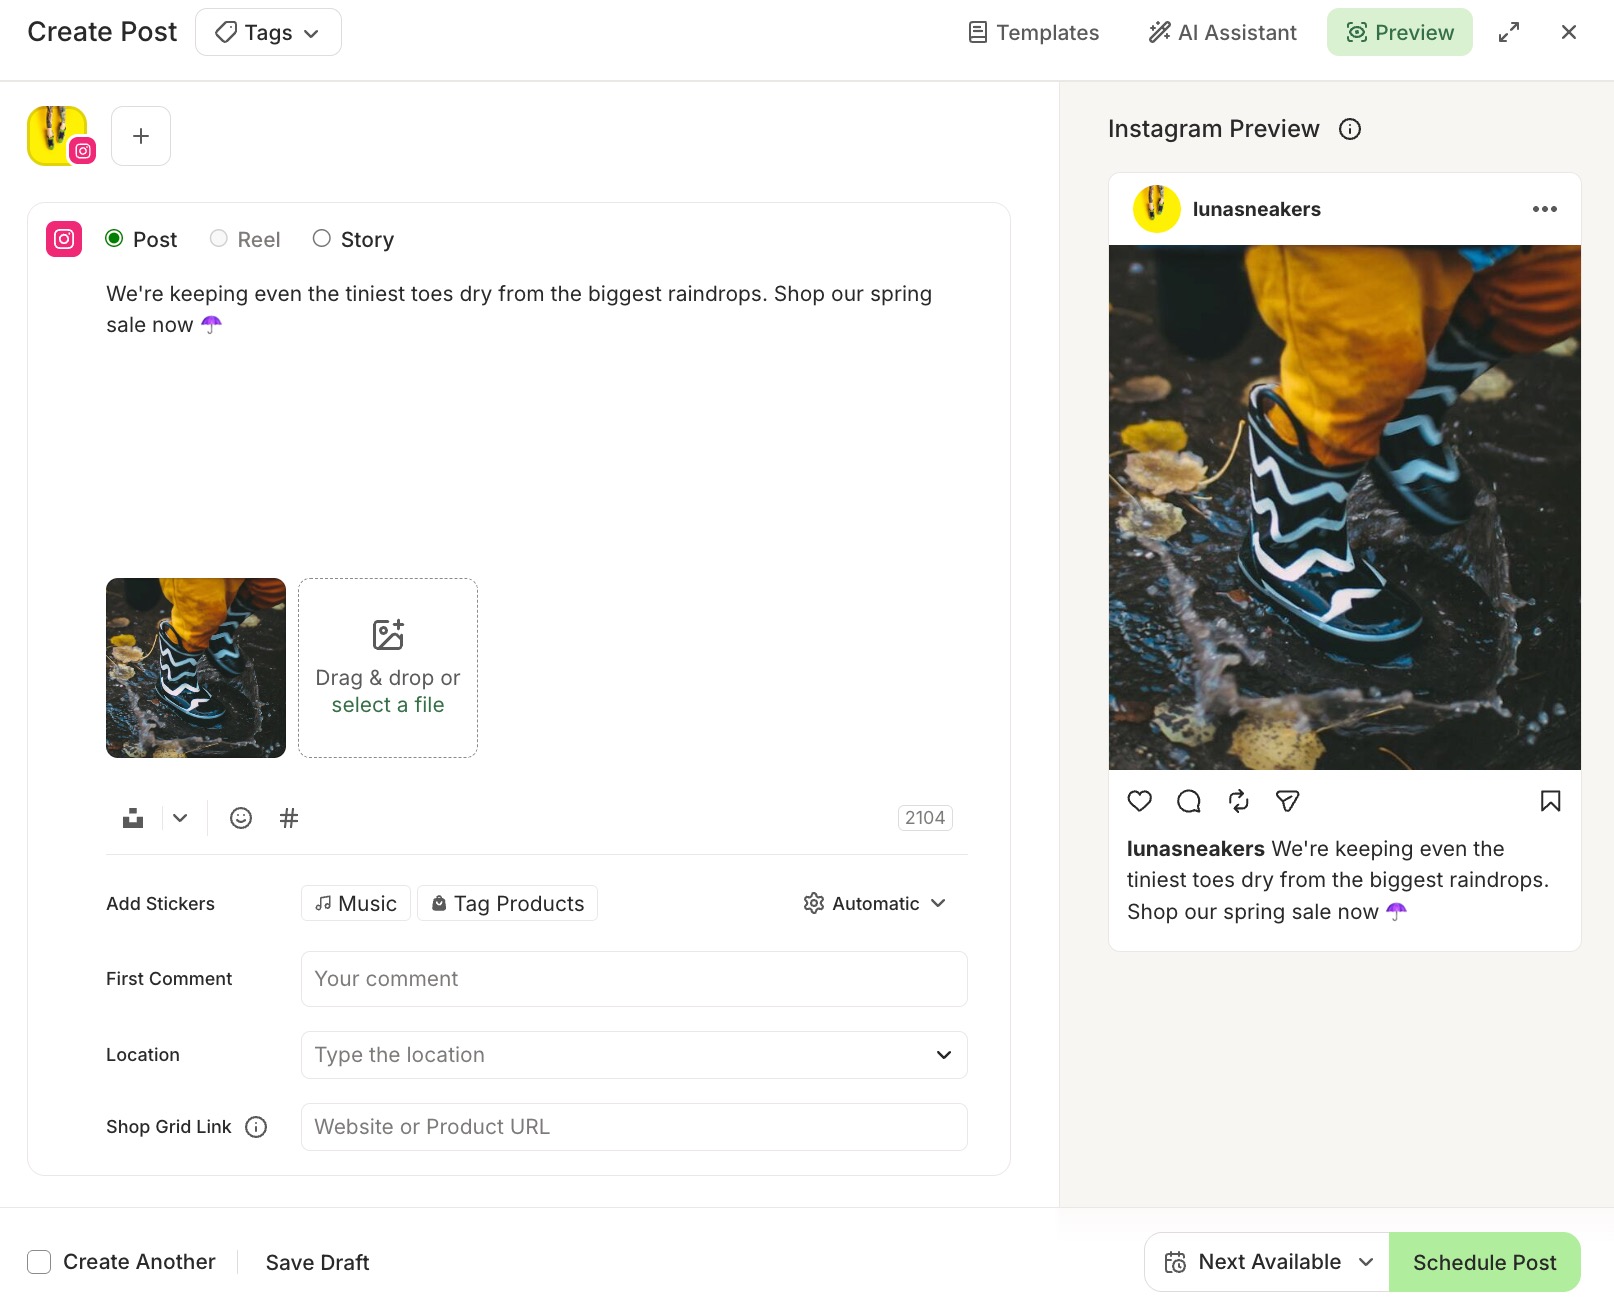Click the info icon next to Instagram Preview
The image size is (1614, 1304).
click(1350, 129)
